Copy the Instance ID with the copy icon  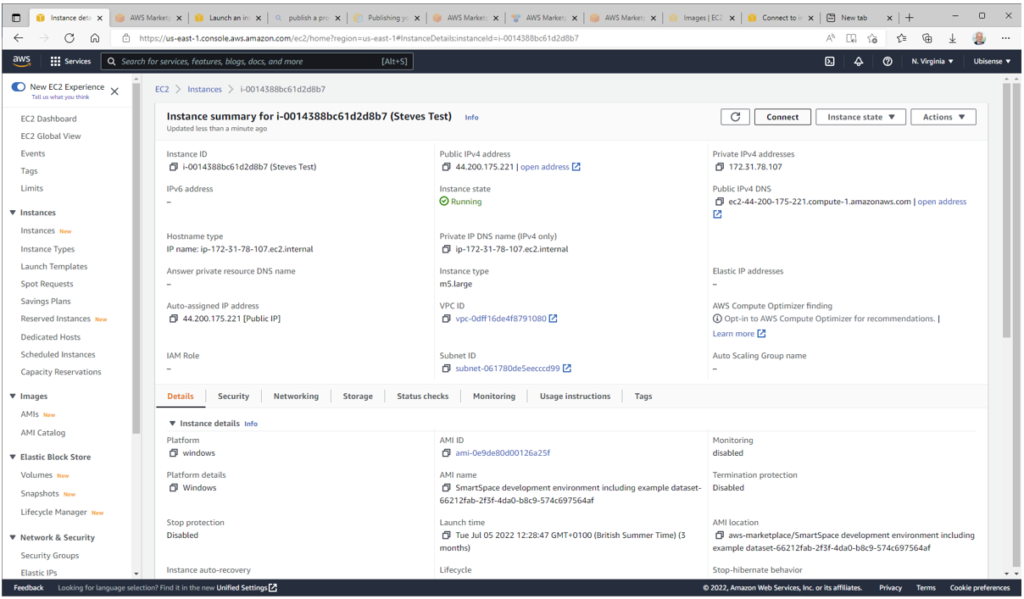173,167
